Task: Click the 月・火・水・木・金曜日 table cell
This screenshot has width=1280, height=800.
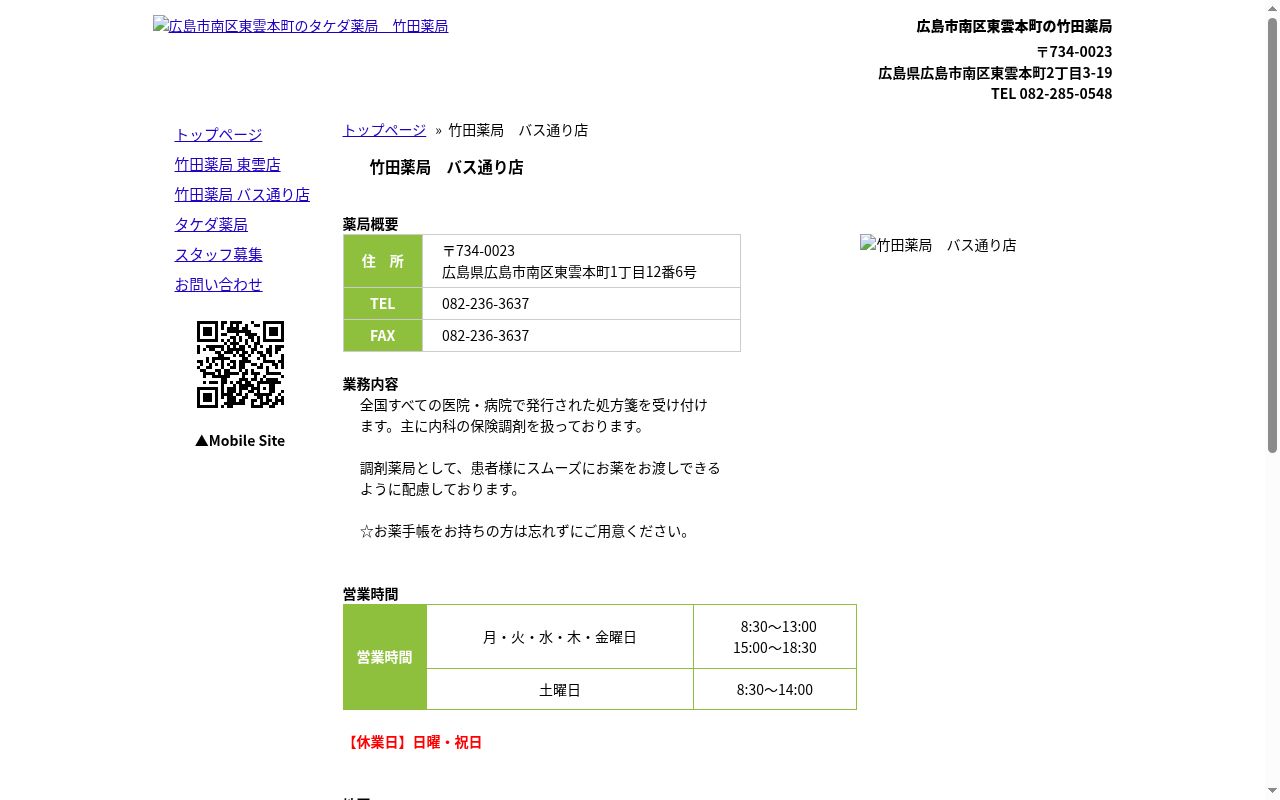Action: pos(560,637)
